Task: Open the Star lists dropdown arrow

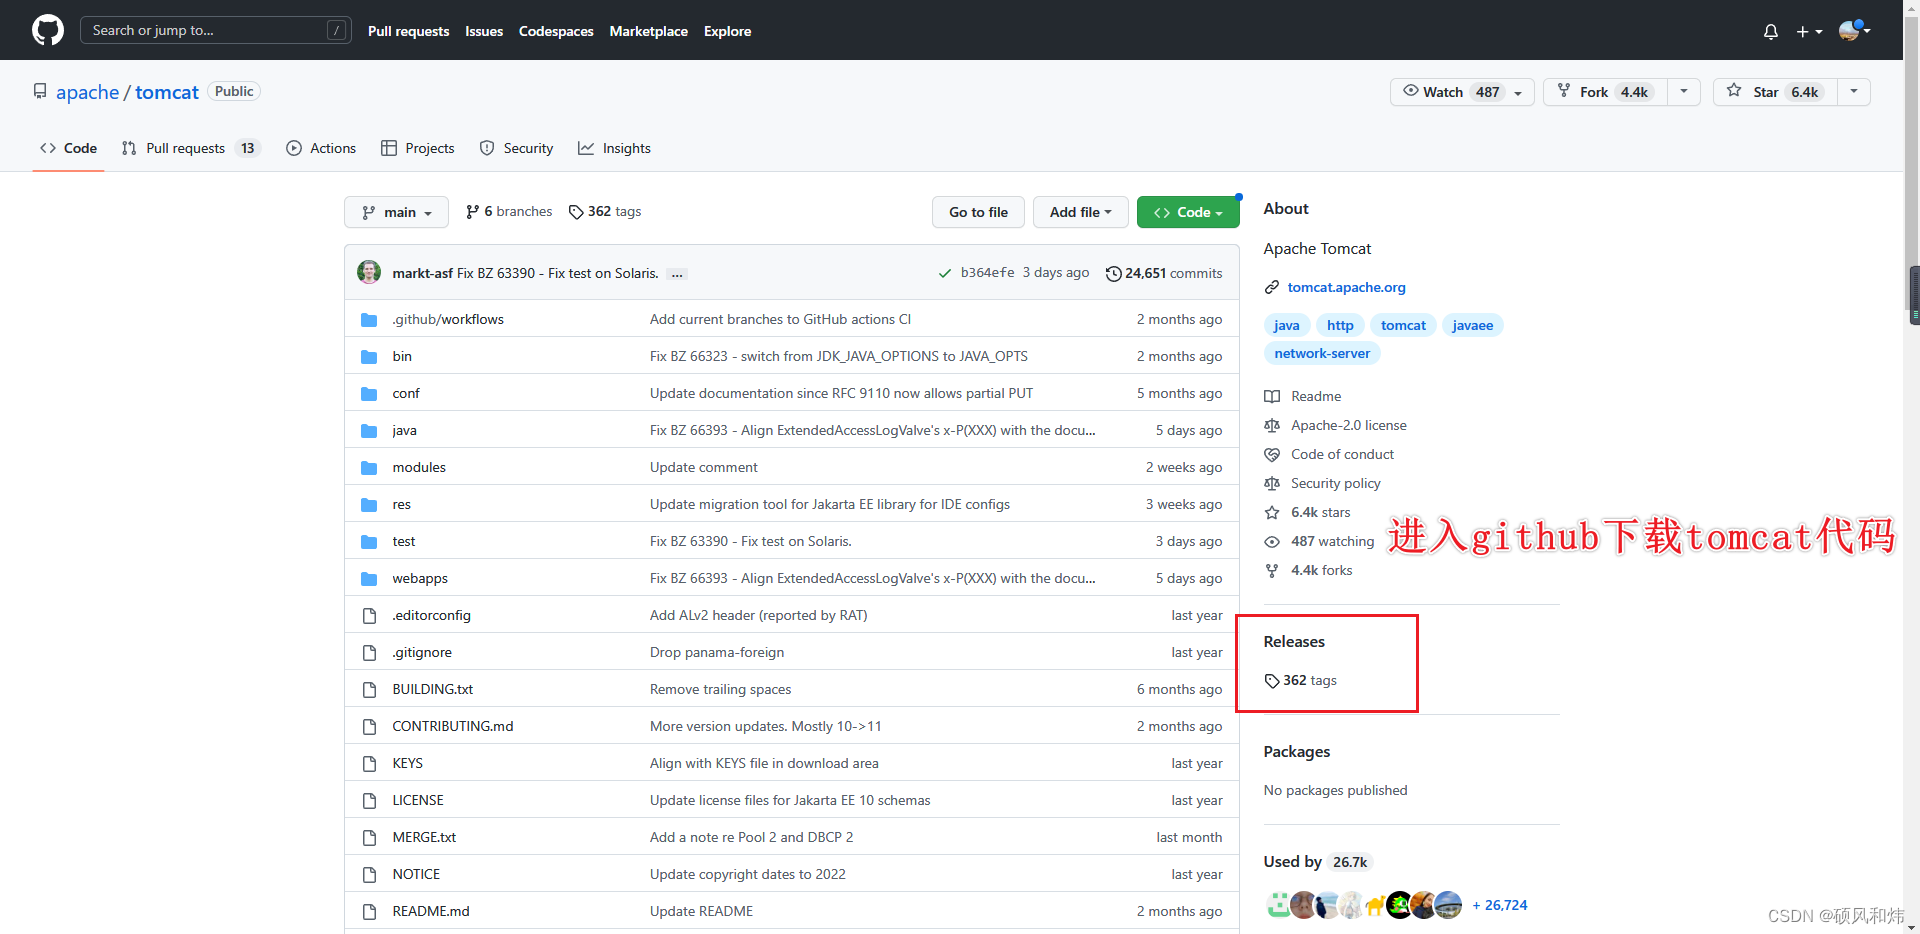Action: (x=1854, y=92)
